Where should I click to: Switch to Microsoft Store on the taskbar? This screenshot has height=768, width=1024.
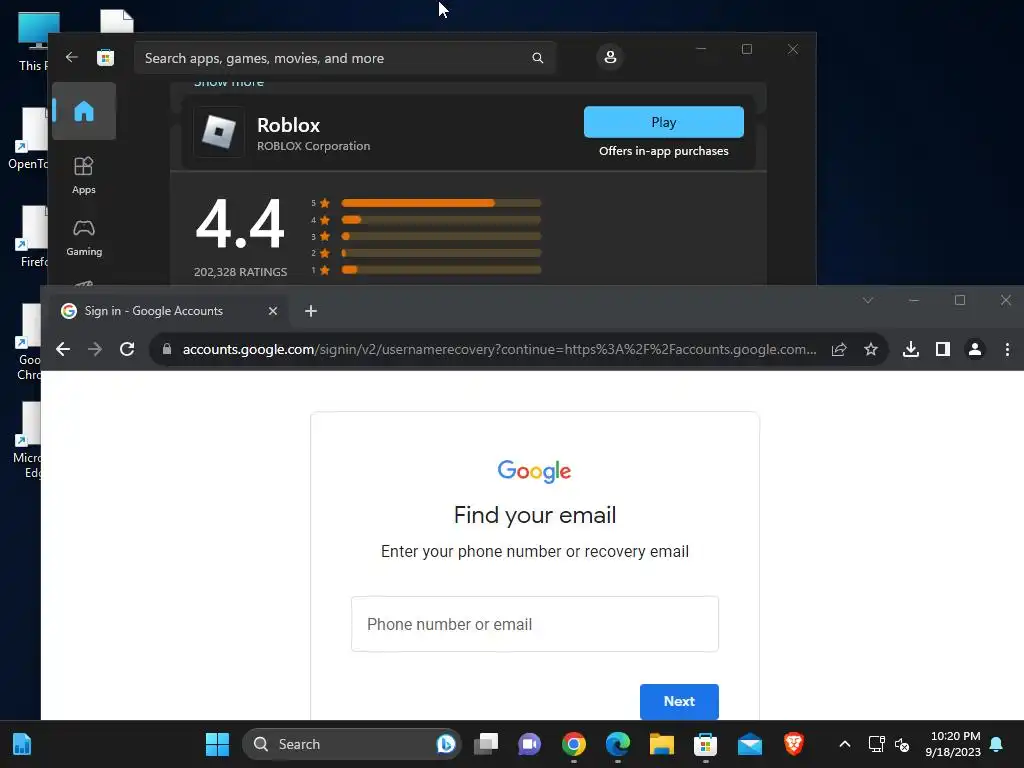(x=705, y=744)
